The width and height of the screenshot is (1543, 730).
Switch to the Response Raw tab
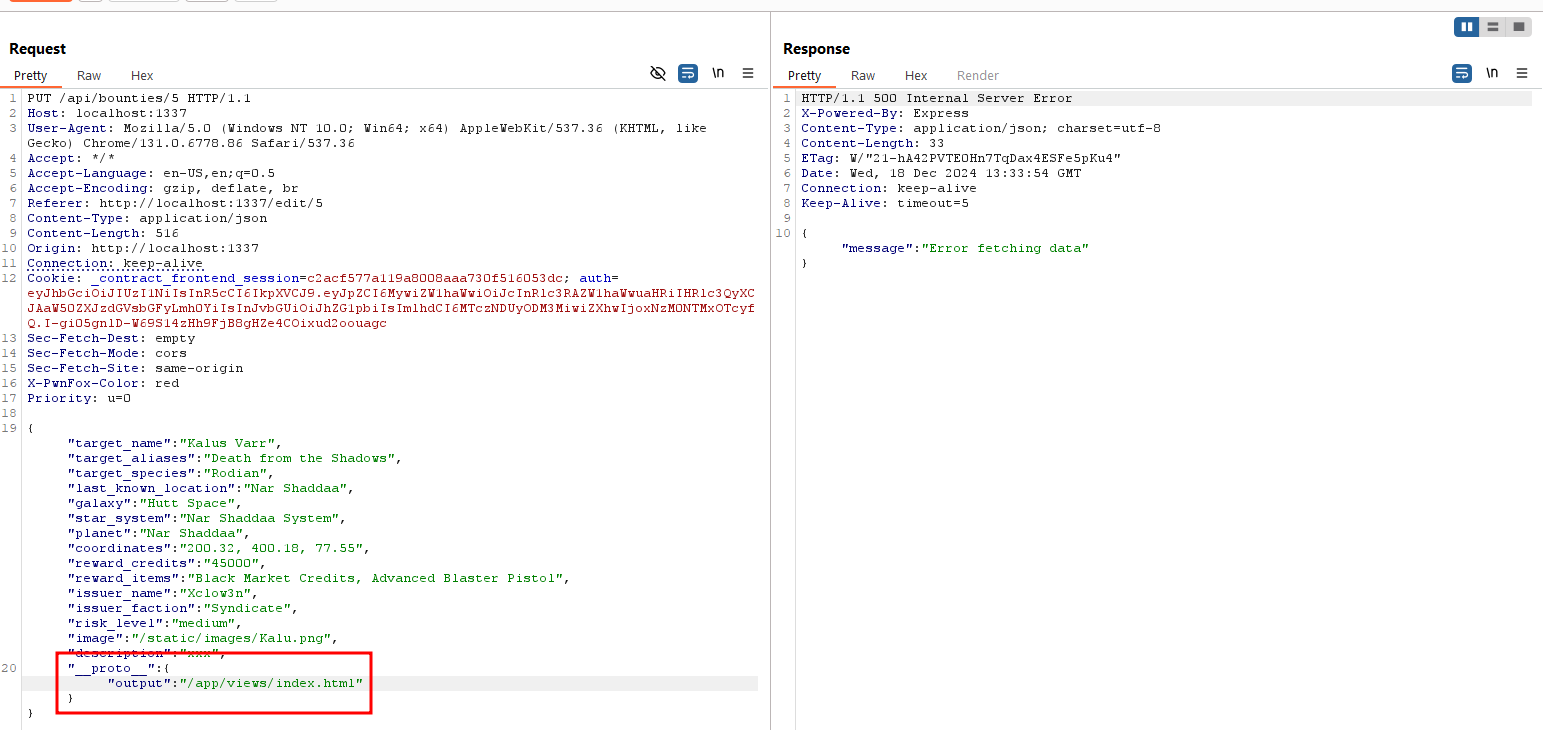(863, 76)
